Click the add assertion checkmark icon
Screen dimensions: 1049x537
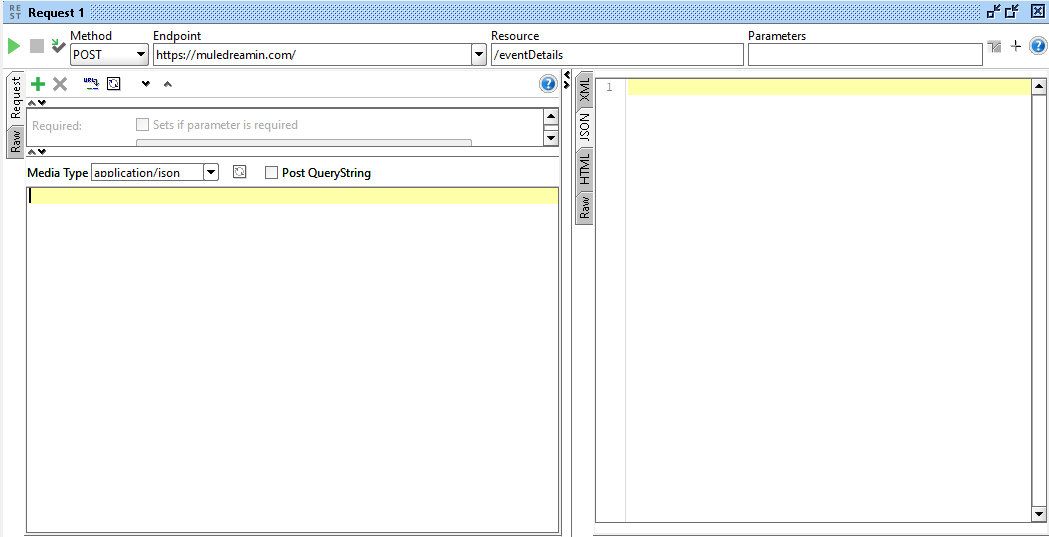pos(58,46)
